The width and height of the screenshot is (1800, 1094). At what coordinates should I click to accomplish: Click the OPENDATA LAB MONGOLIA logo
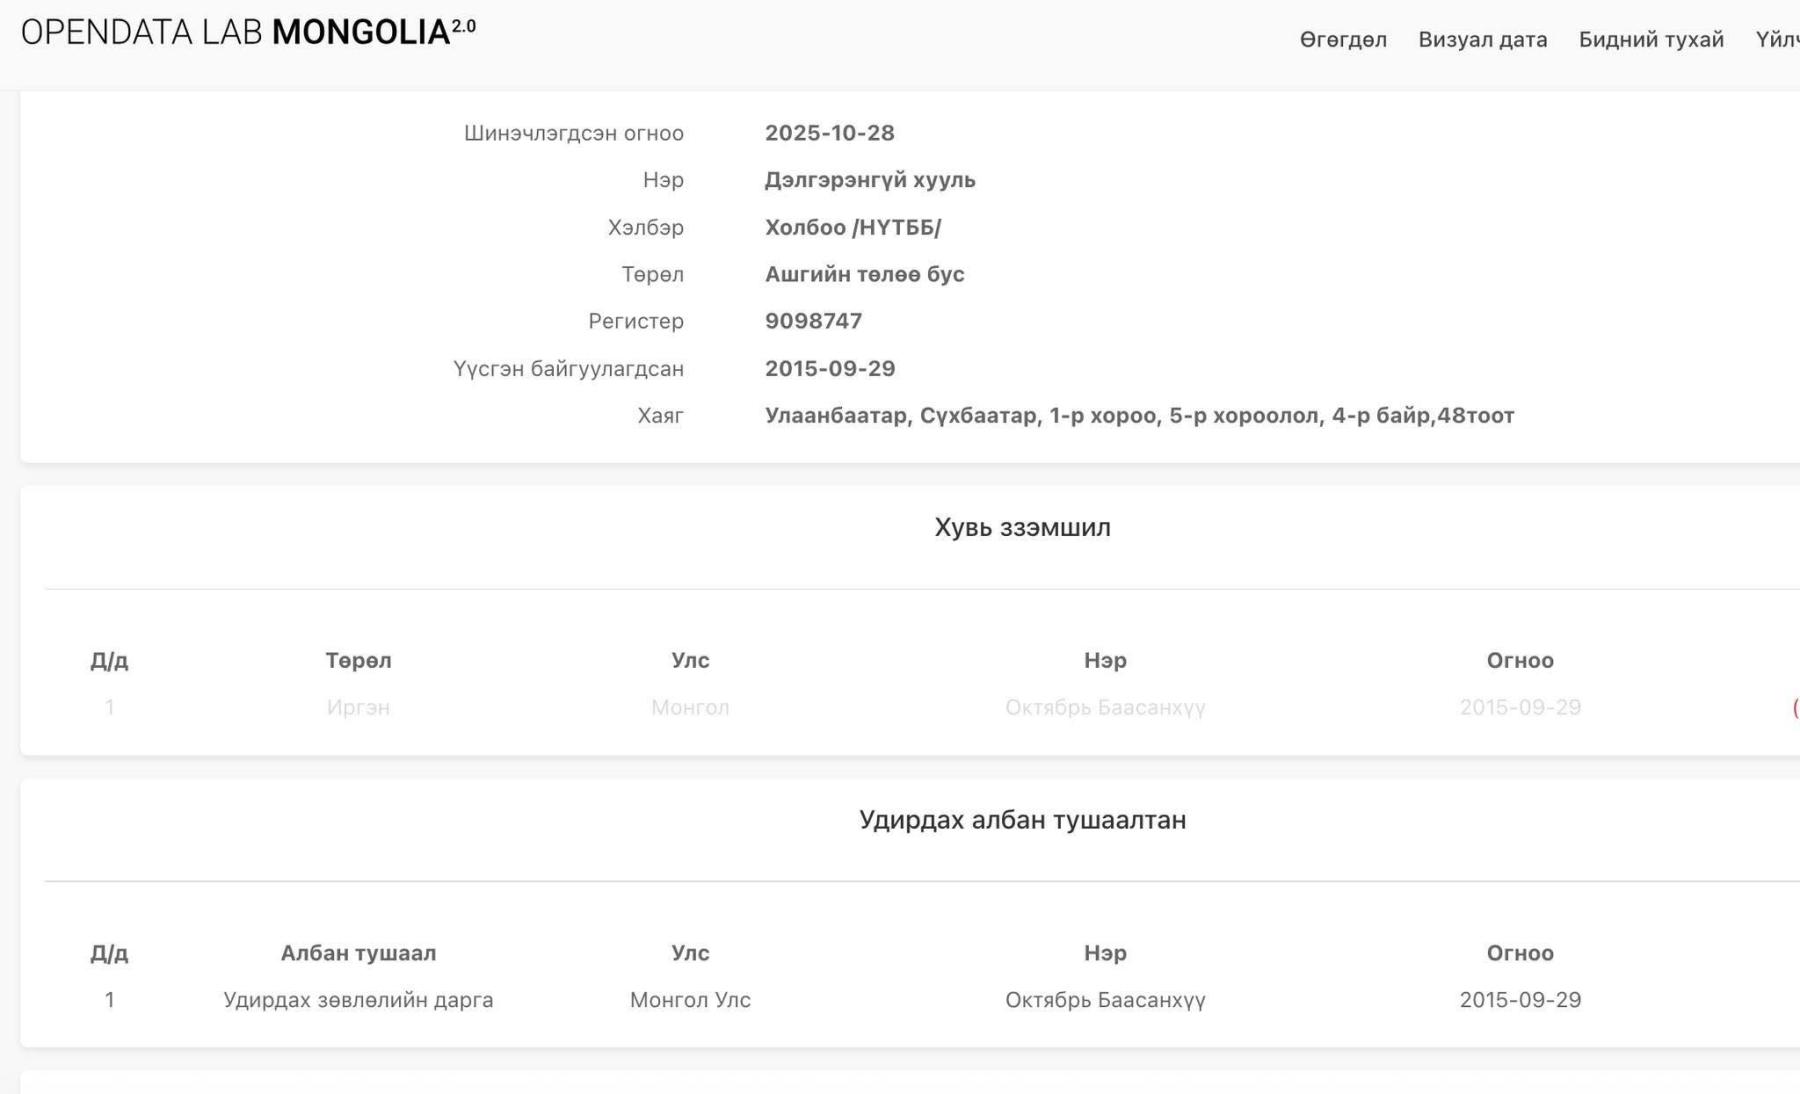pos(248,32)
